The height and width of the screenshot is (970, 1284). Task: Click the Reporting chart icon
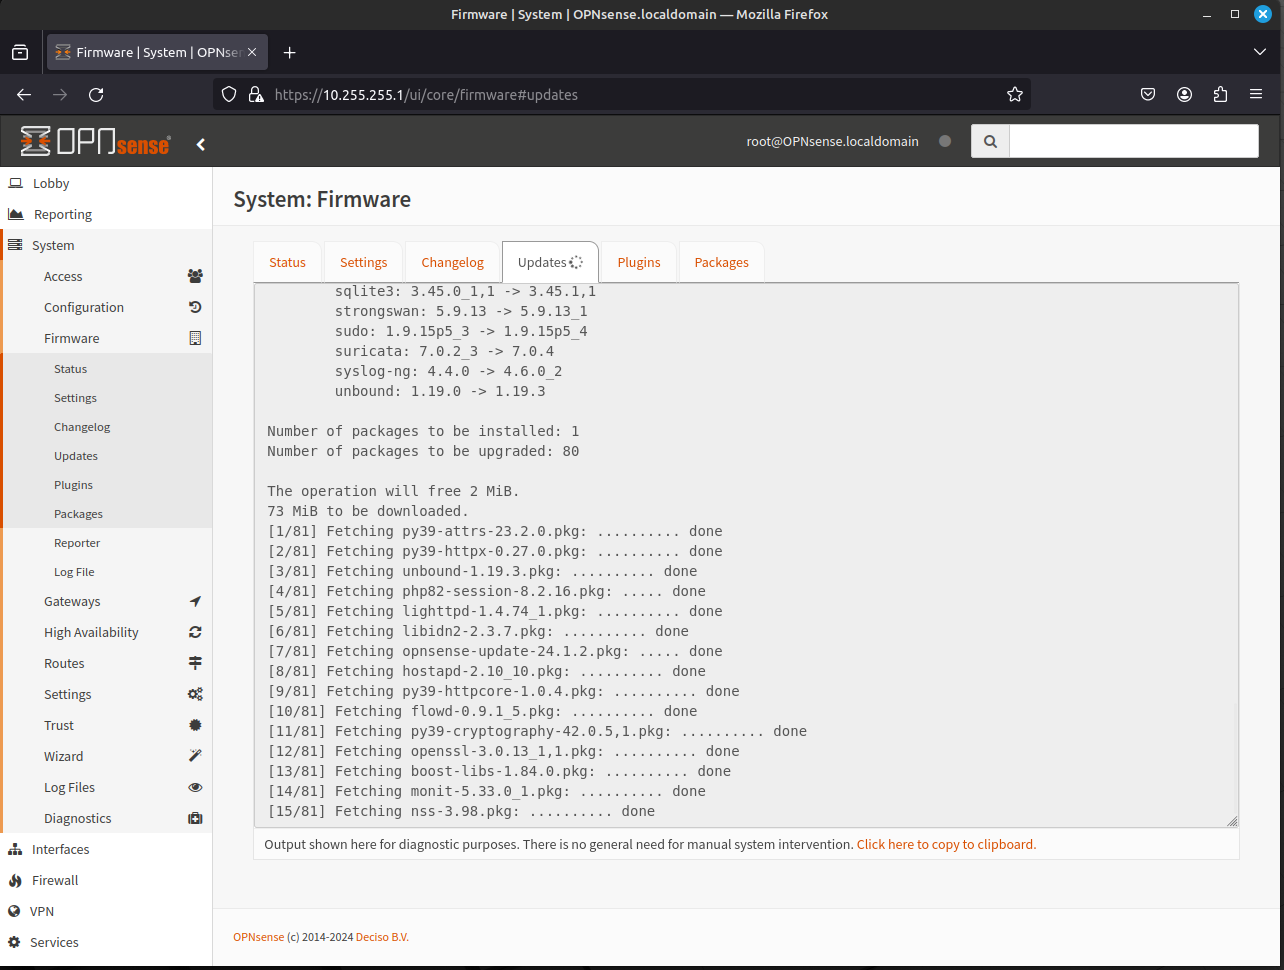click(15, 214)
